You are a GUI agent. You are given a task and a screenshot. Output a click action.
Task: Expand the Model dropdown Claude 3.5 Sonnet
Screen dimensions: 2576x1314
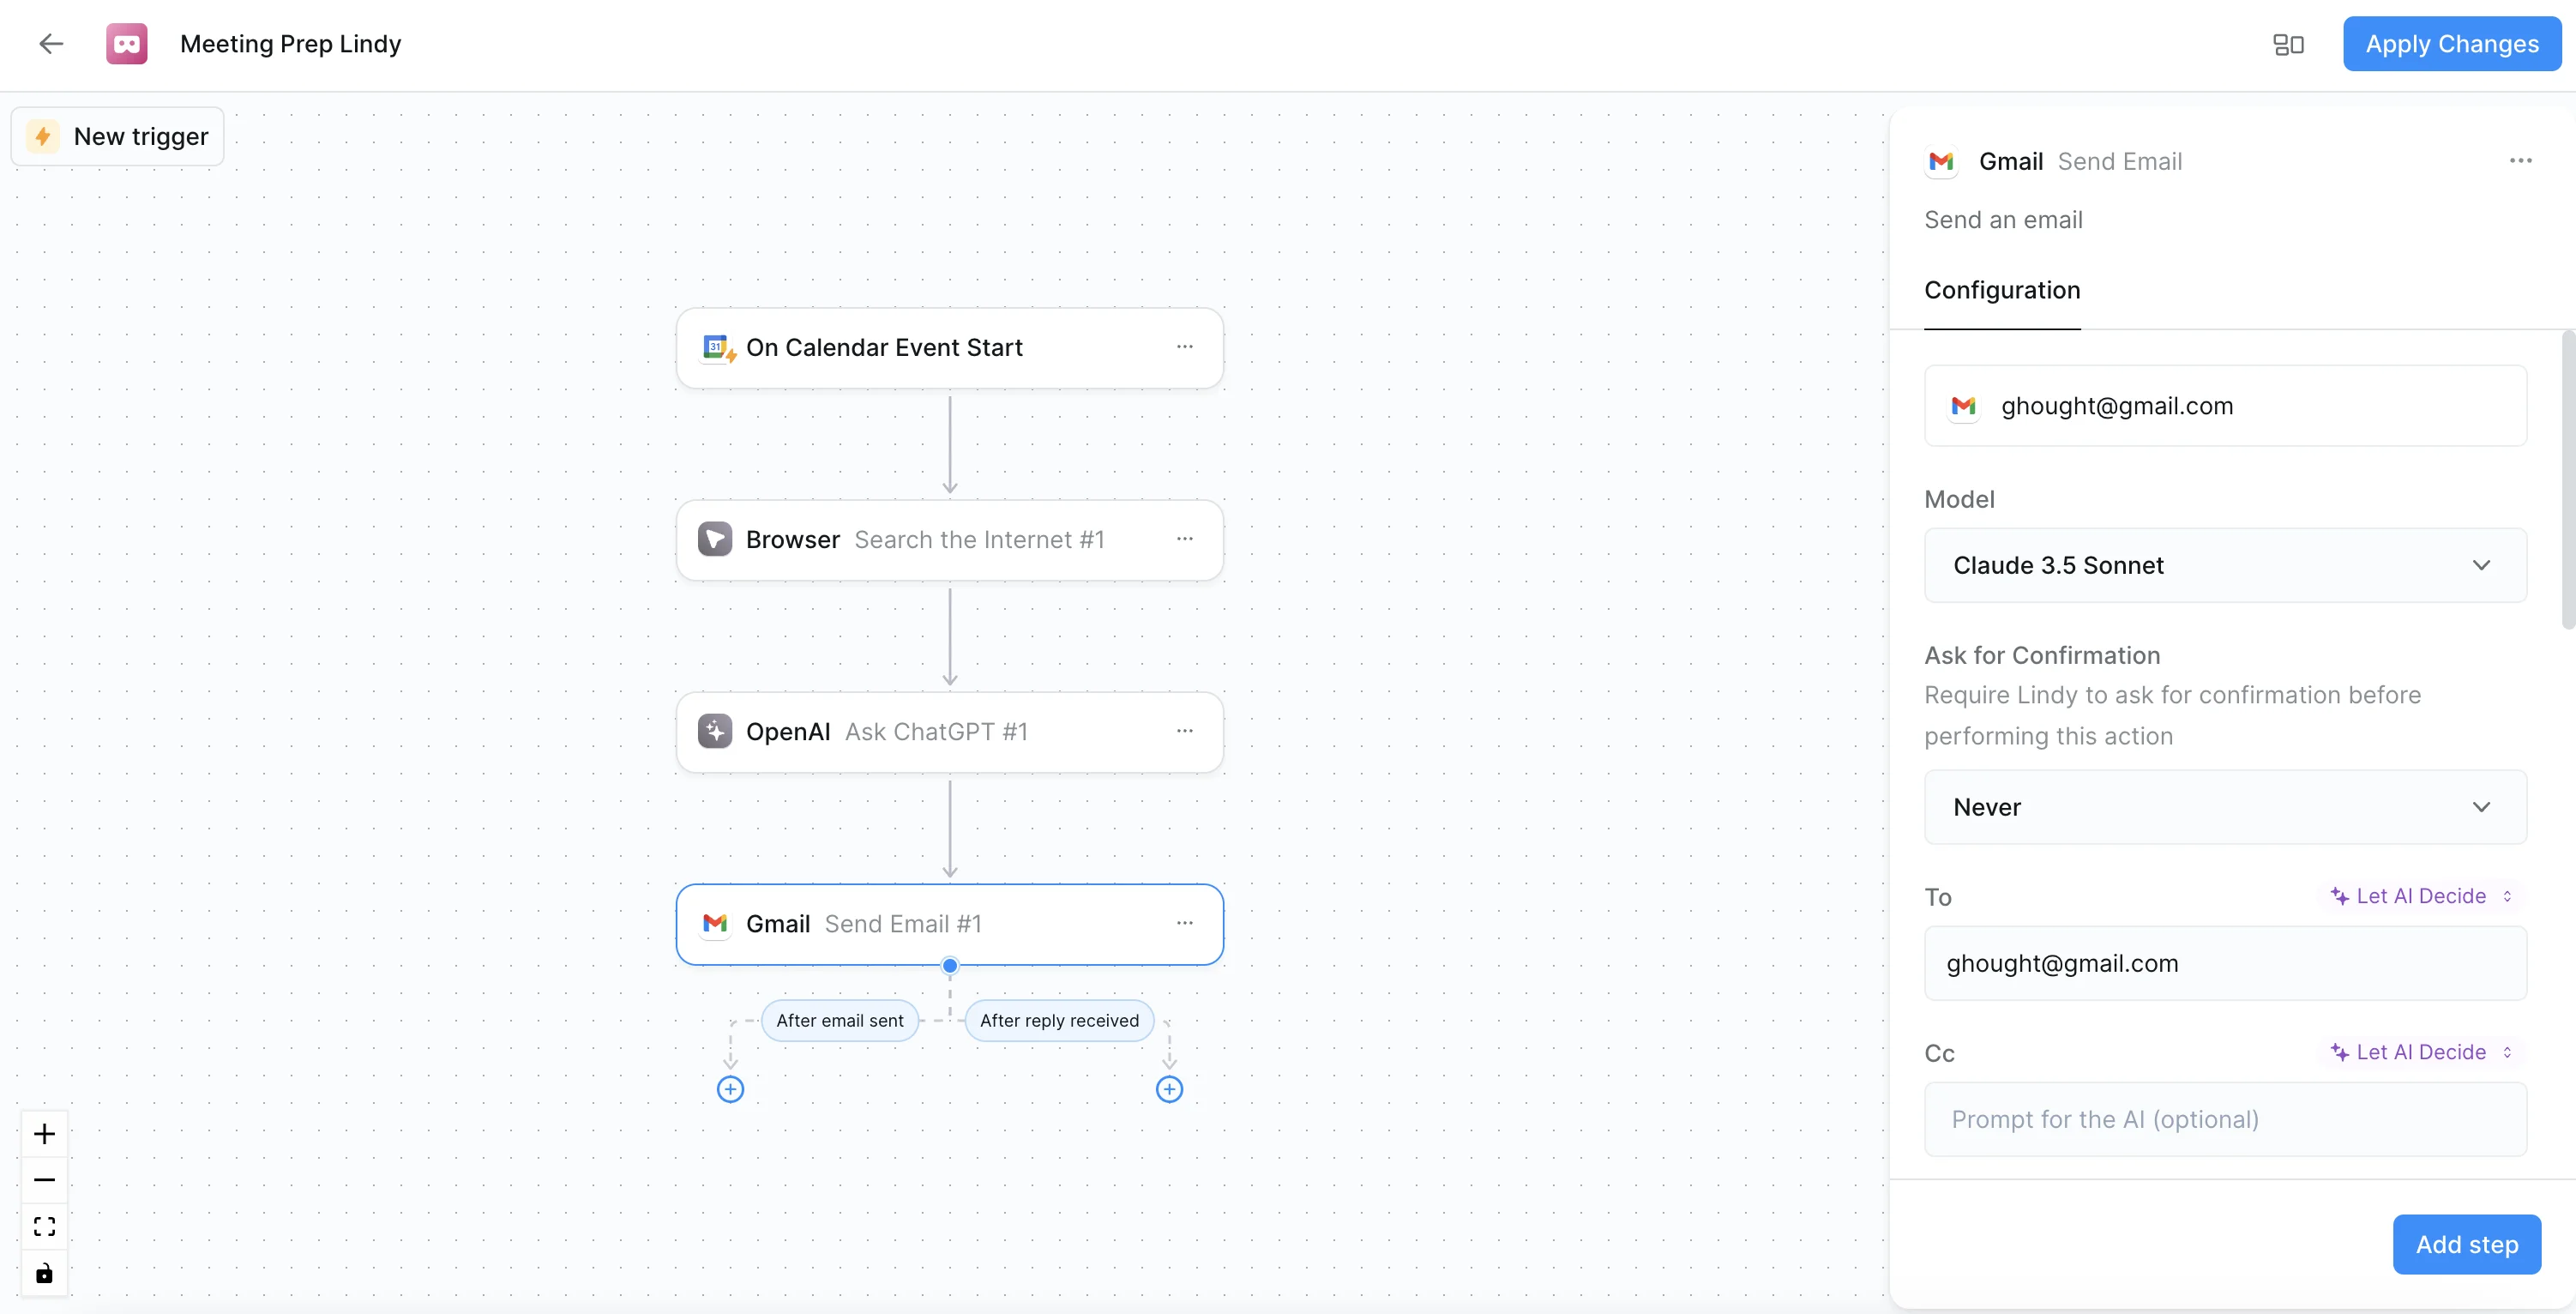point(2224,565)
